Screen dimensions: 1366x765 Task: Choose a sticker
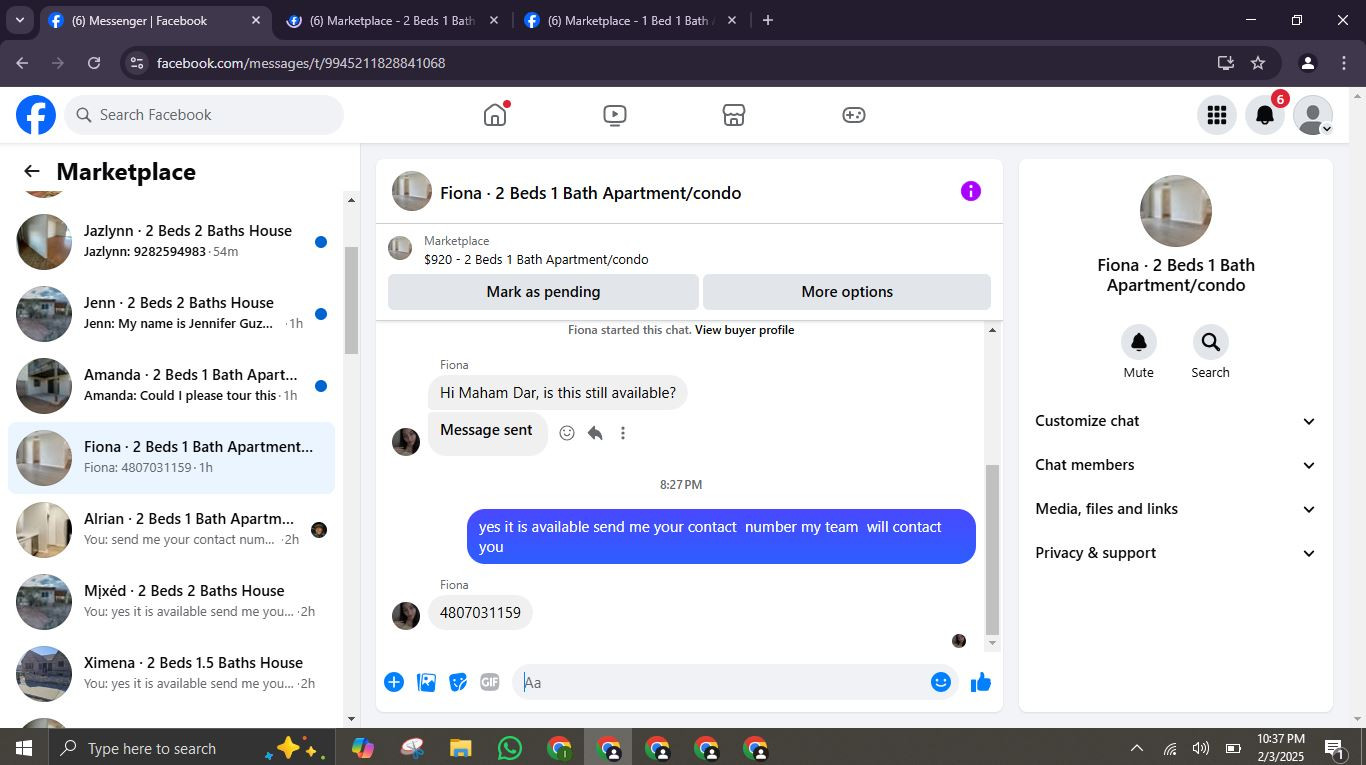click(458, 682)
